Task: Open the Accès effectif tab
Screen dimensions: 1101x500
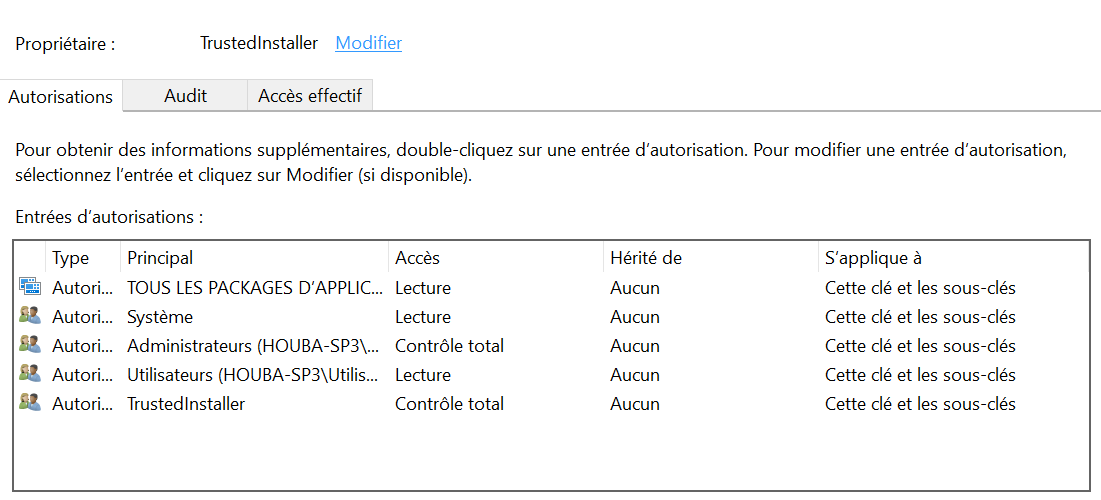Action: pyautogui.click(x=310, y=96)
